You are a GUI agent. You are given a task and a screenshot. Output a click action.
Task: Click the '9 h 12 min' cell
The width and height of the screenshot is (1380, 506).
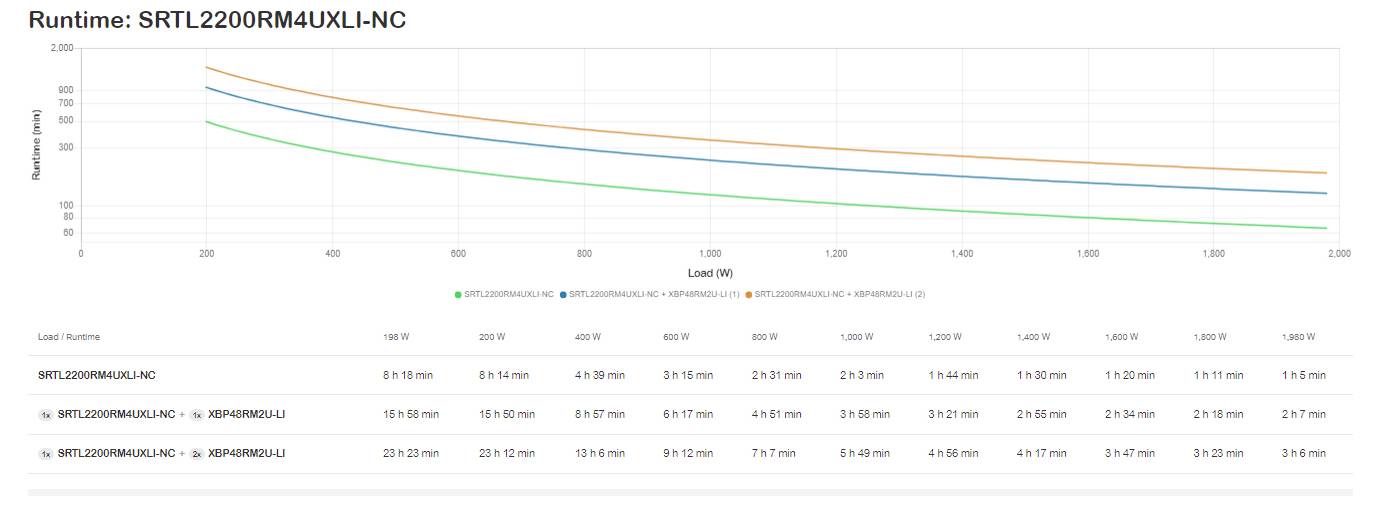point(688,453)
